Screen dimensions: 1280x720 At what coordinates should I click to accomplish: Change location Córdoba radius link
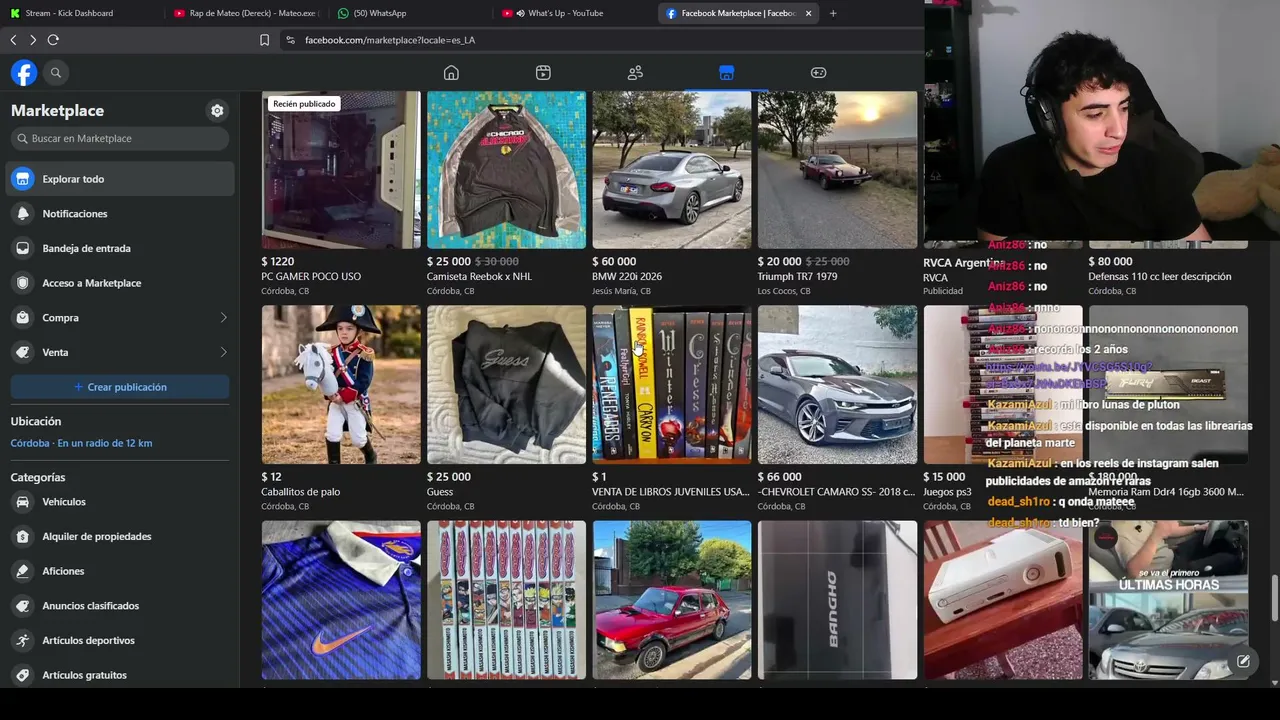[81, 443]
